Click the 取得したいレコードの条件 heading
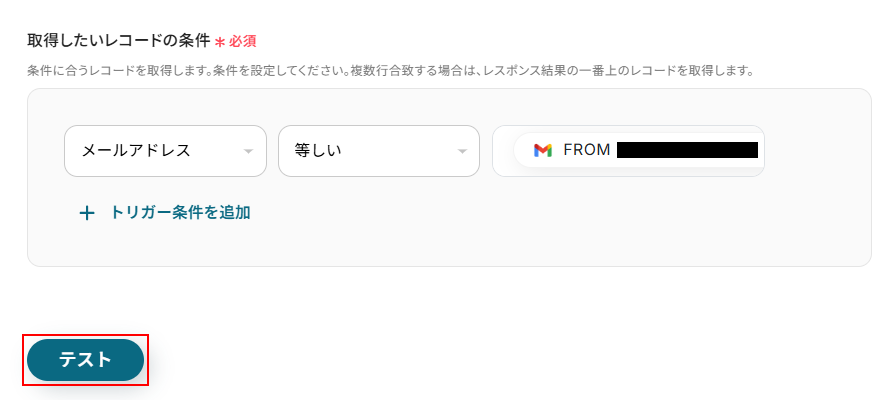 (x=118, y=41)
